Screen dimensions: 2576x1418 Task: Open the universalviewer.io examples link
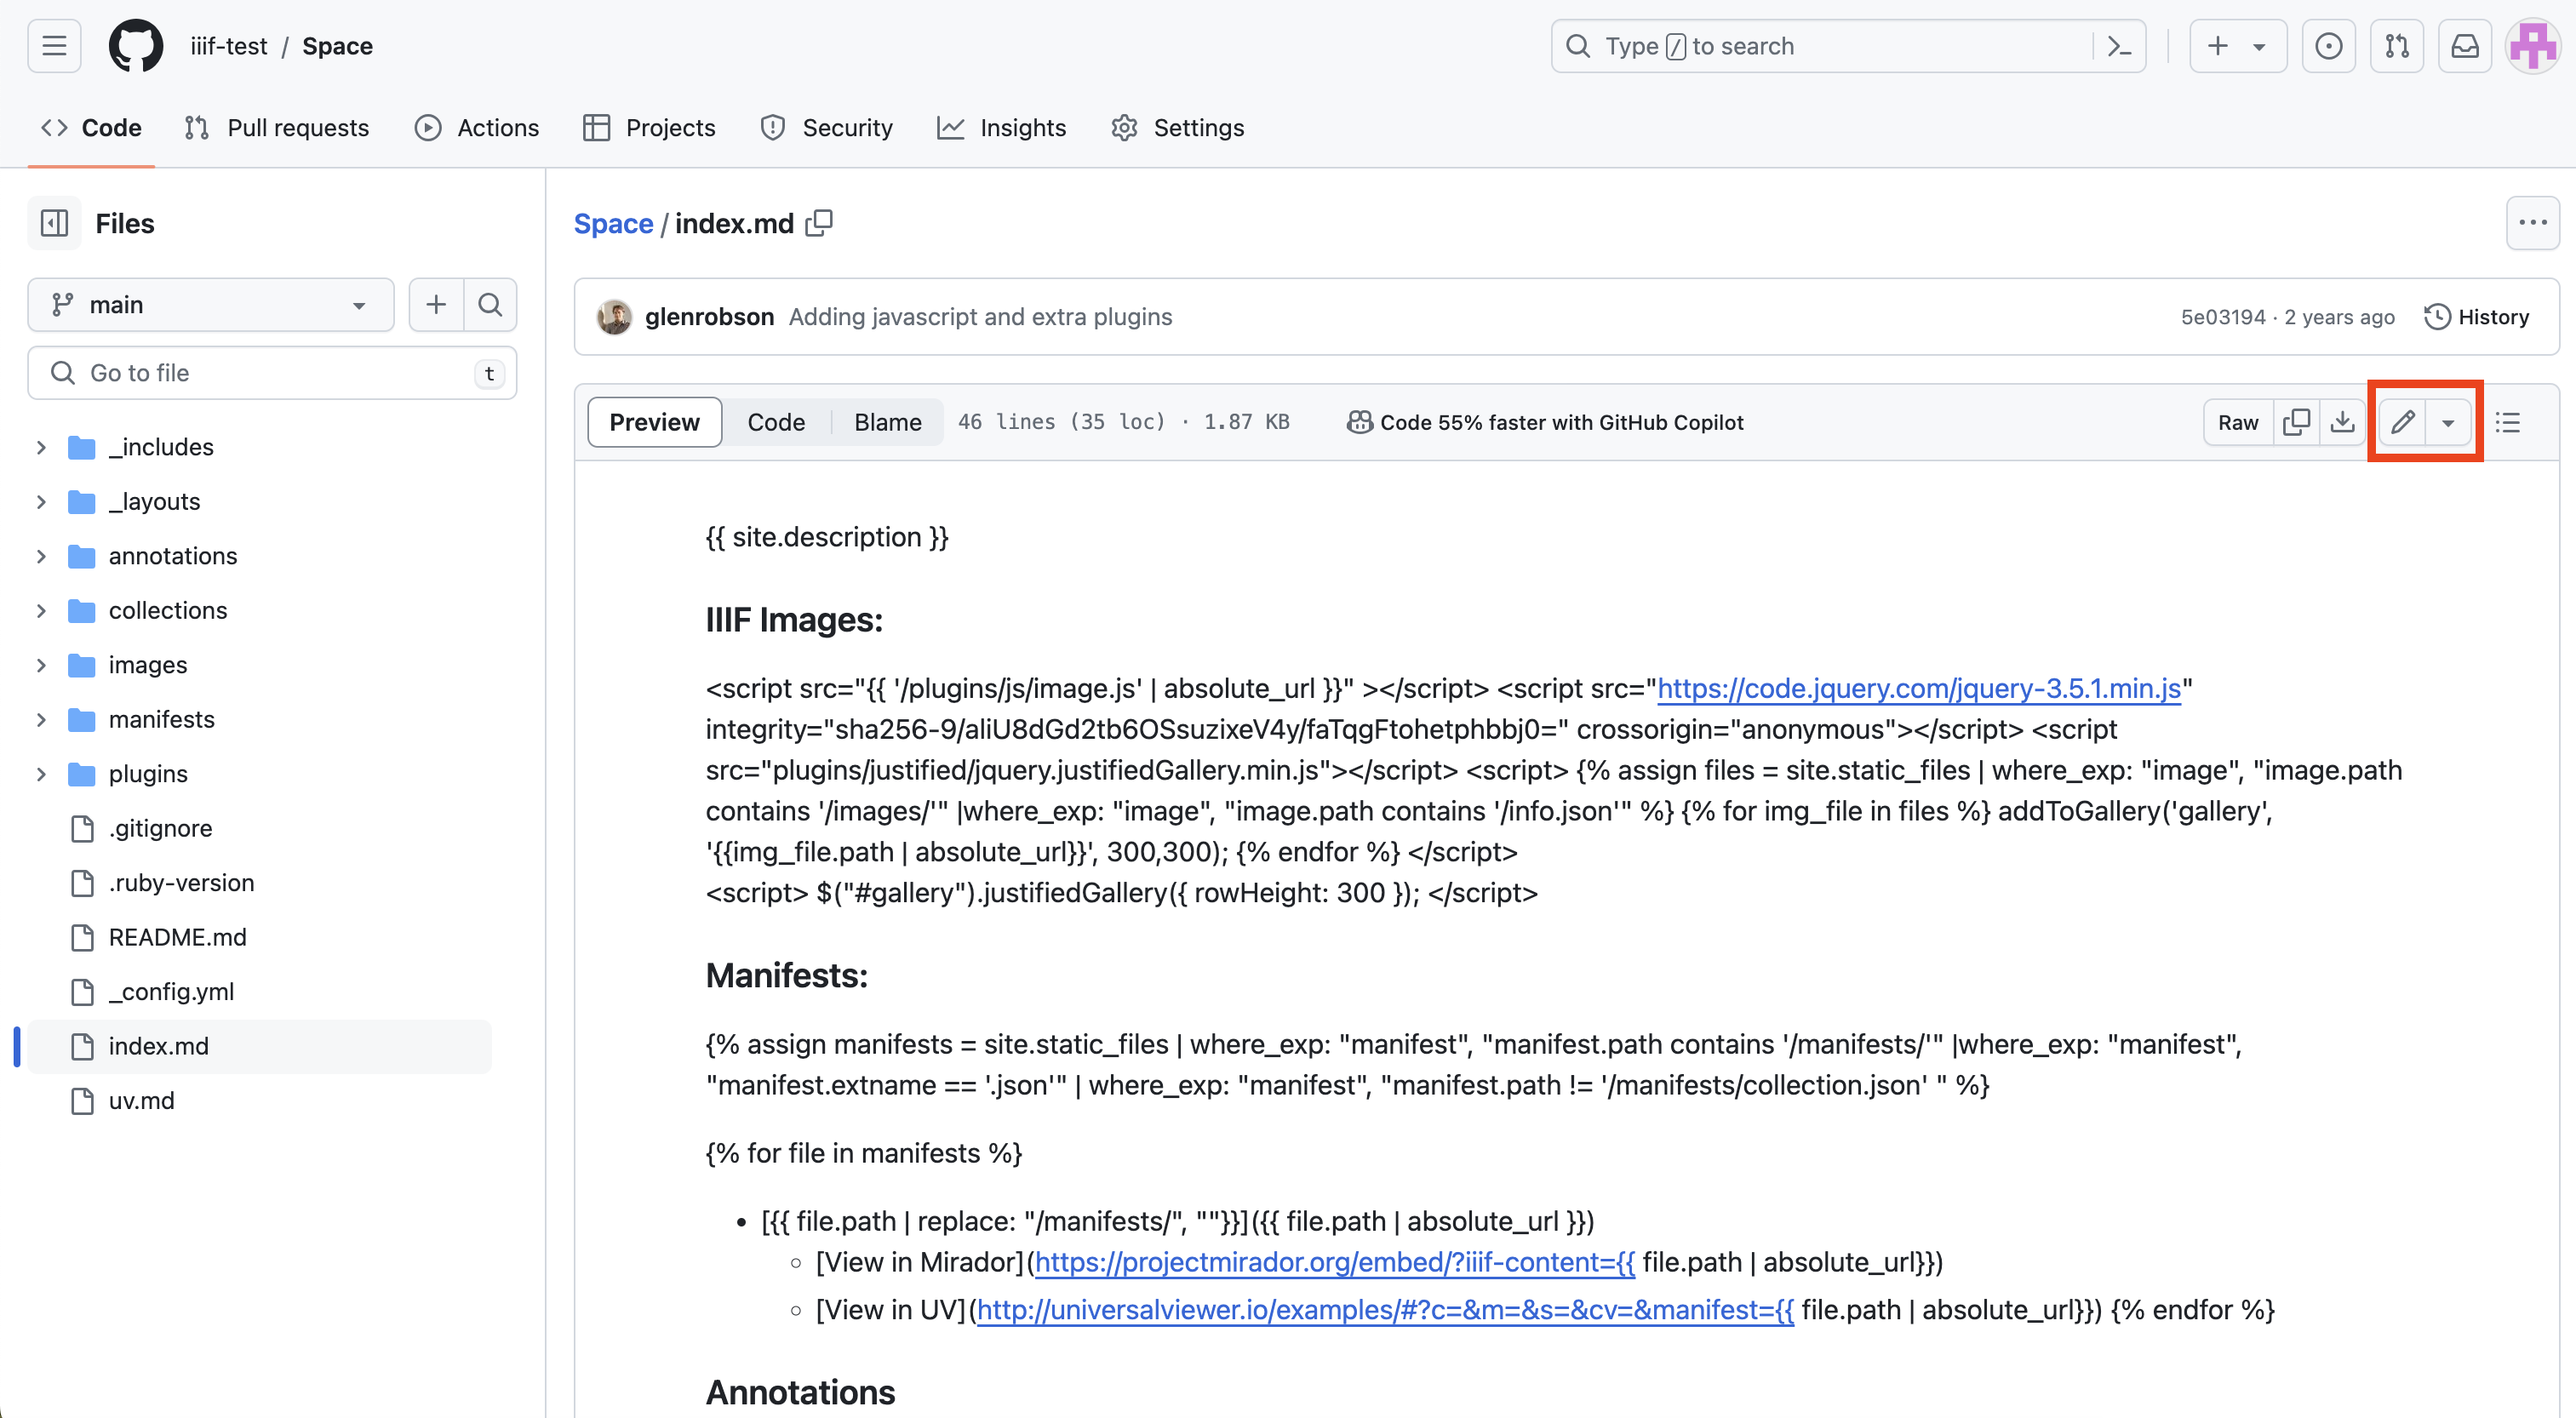(x=1385, y=1309)
